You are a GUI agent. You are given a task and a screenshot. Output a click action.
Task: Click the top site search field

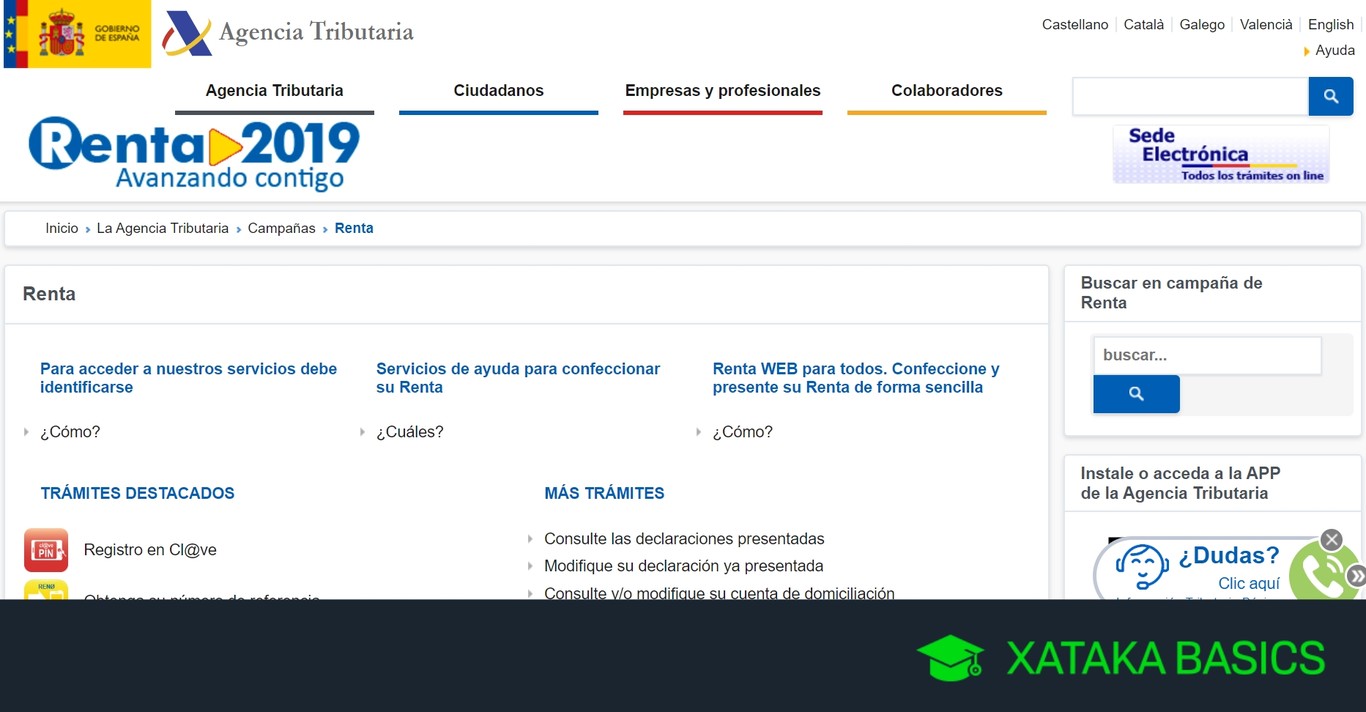(1190, 96)
